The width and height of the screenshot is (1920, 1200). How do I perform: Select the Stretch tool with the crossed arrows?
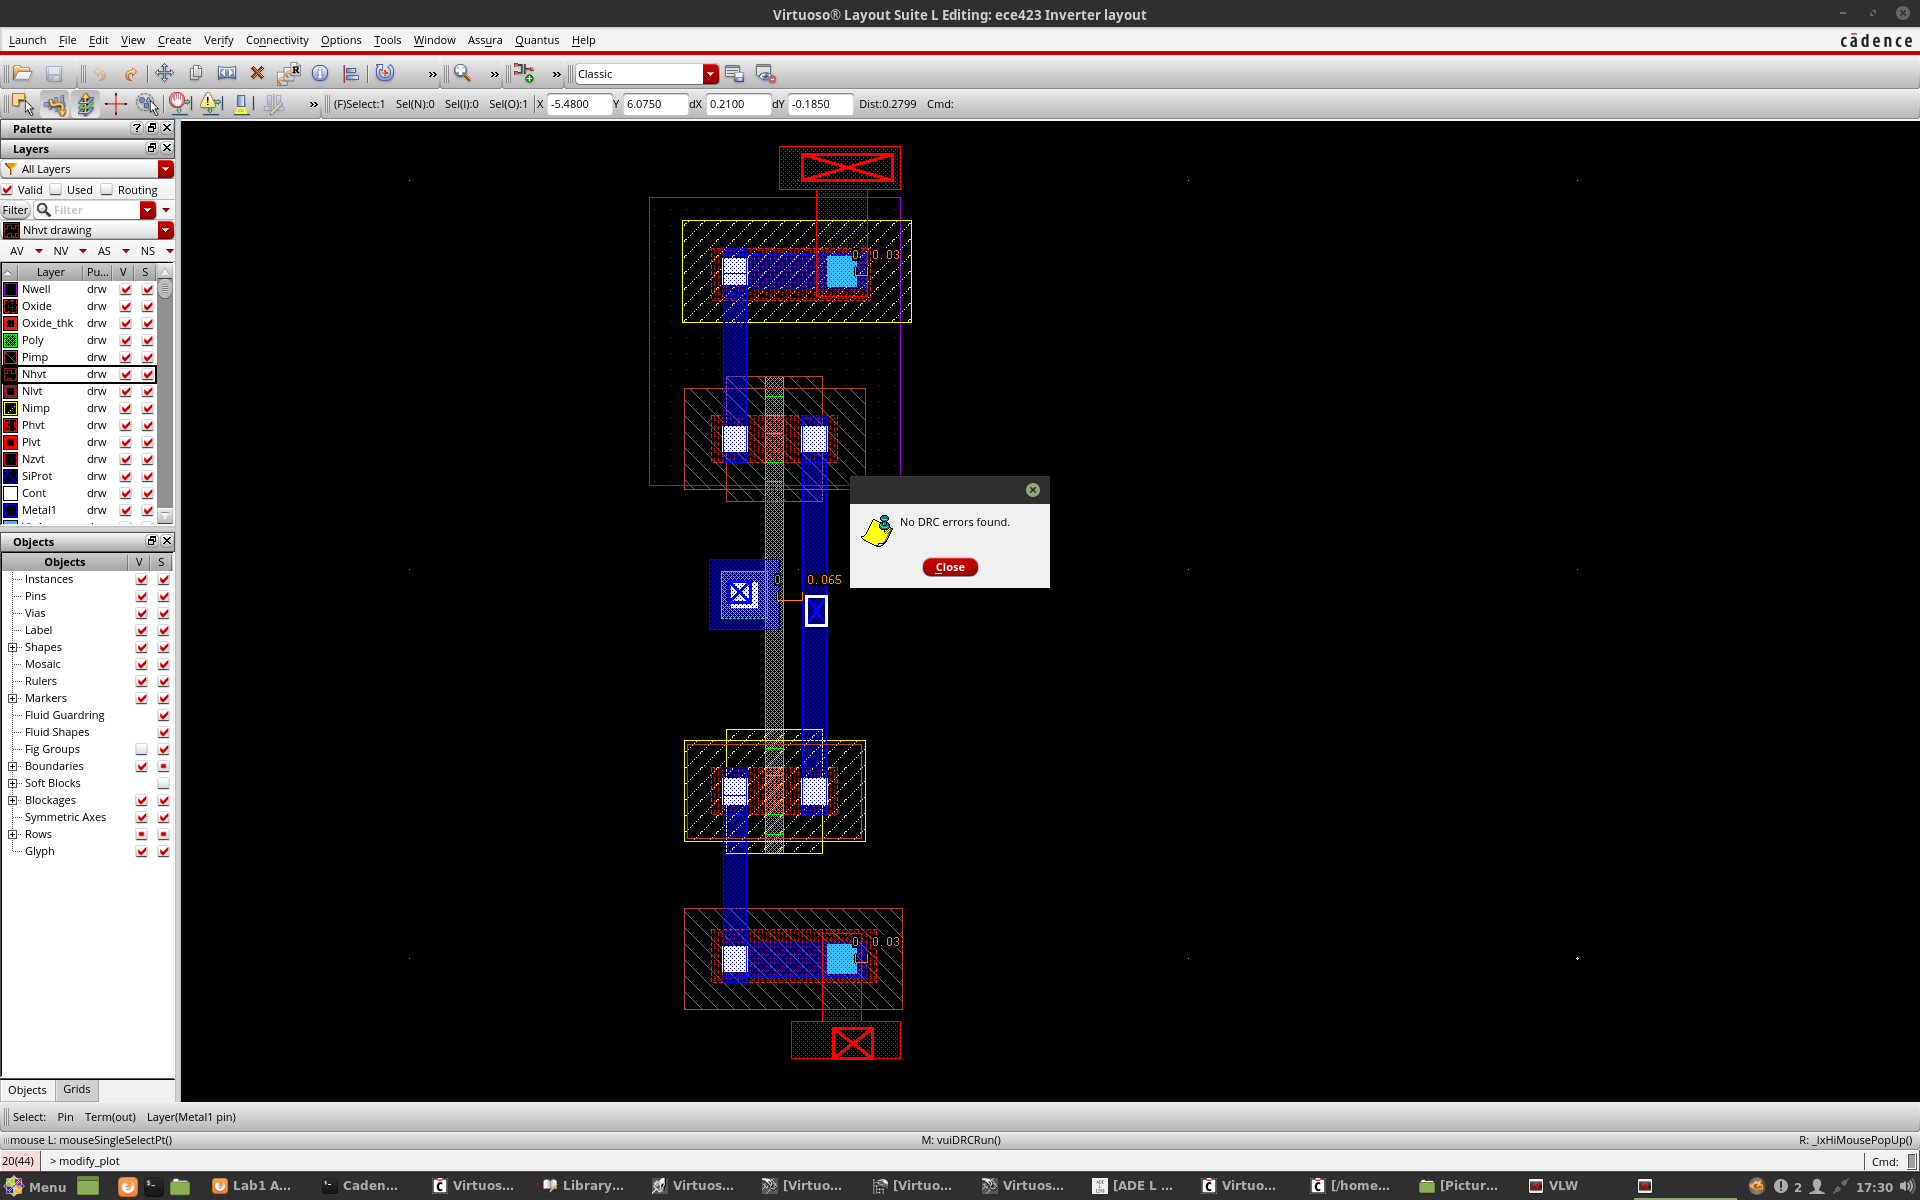coord(165,73)
